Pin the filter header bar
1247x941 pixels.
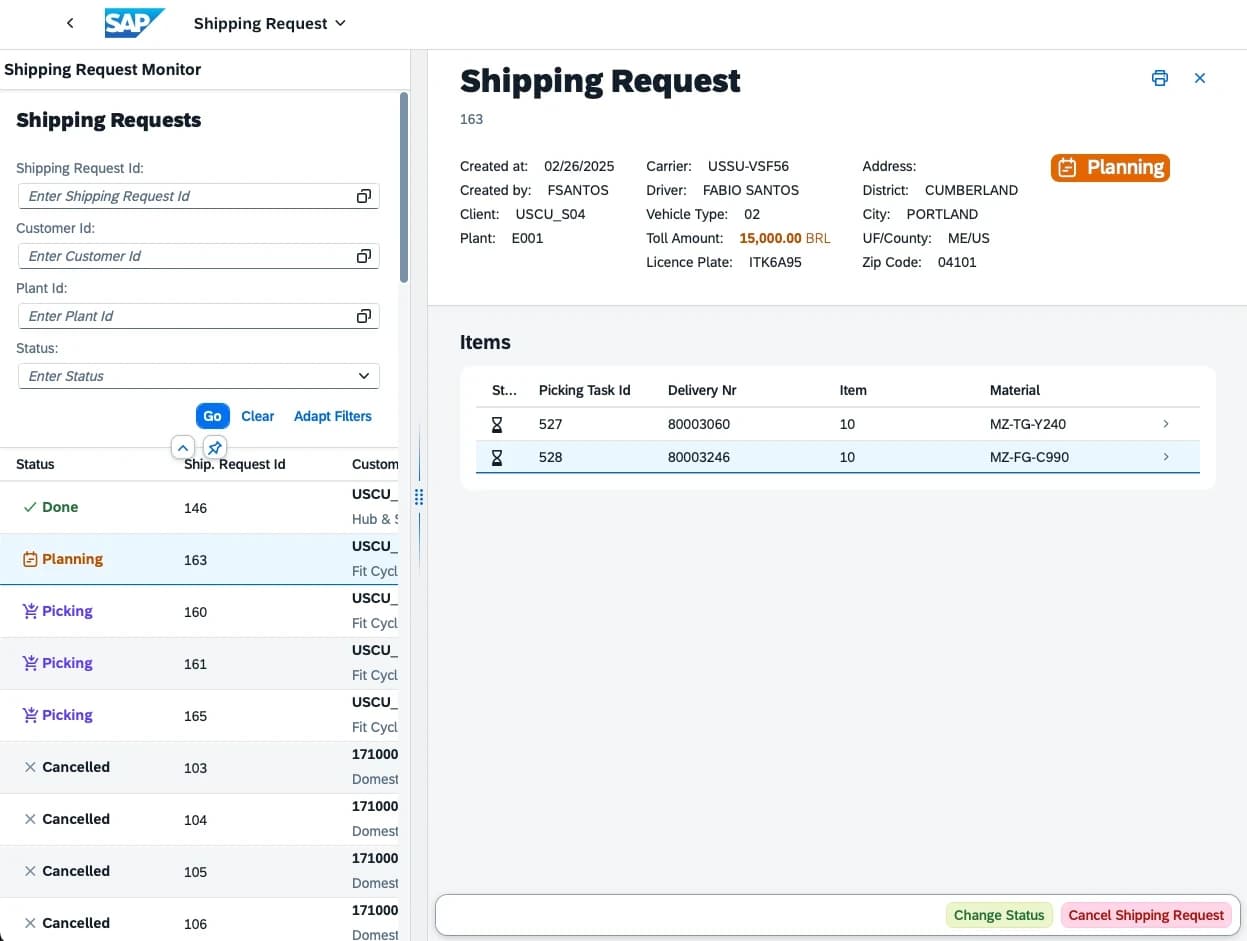click(x=214, y=447)
